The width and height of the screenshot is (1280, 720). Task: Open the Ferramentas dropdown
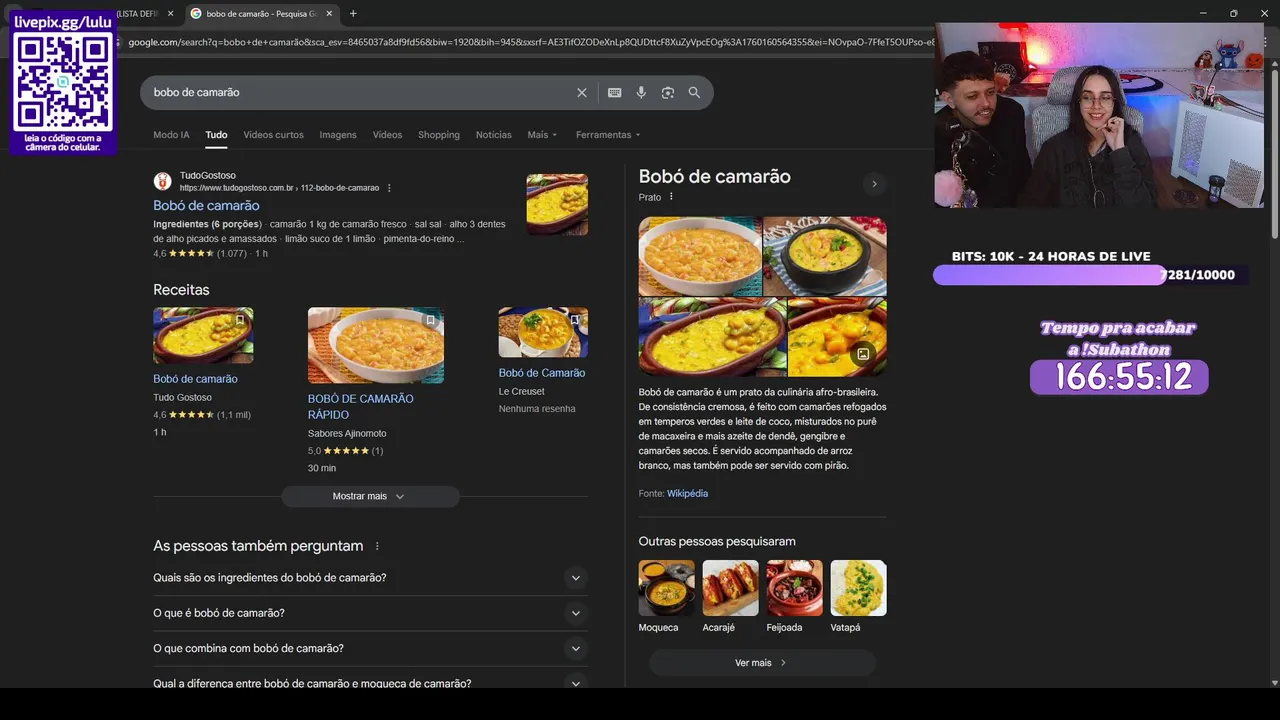pyautogui.click(x=608, y=135)
